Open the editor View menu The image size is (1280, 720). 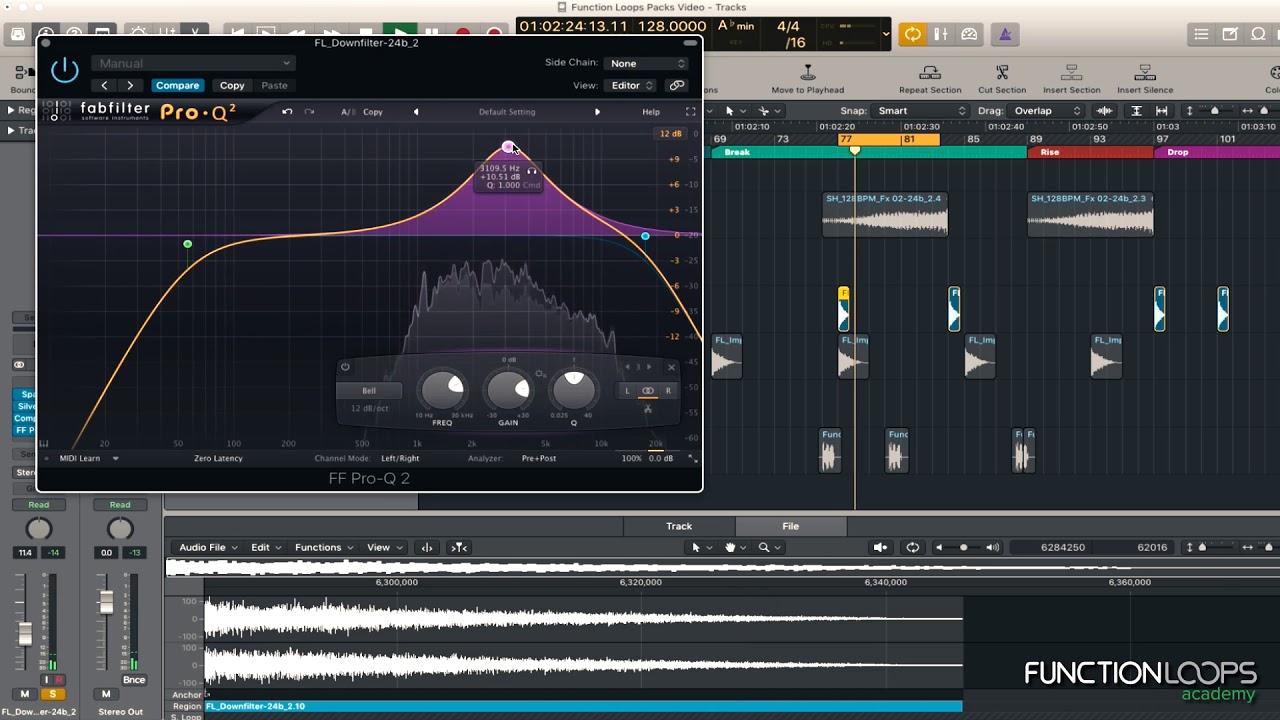385,547
